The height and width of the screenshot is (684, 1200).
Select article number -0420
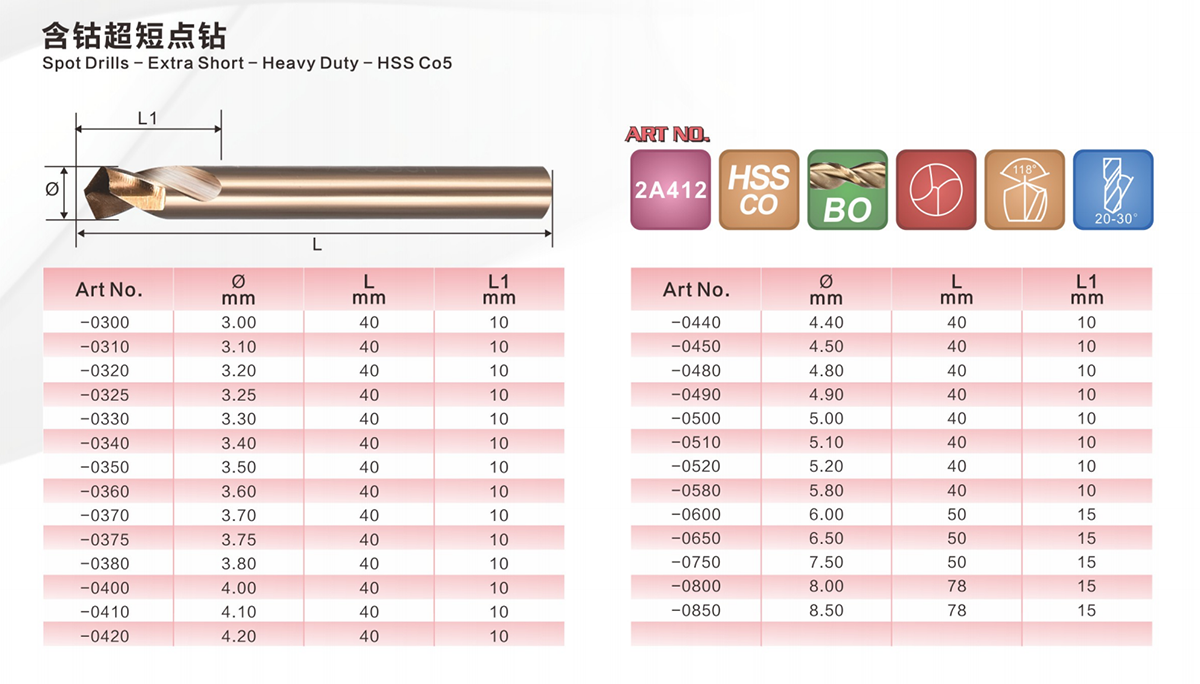point(104,636)
